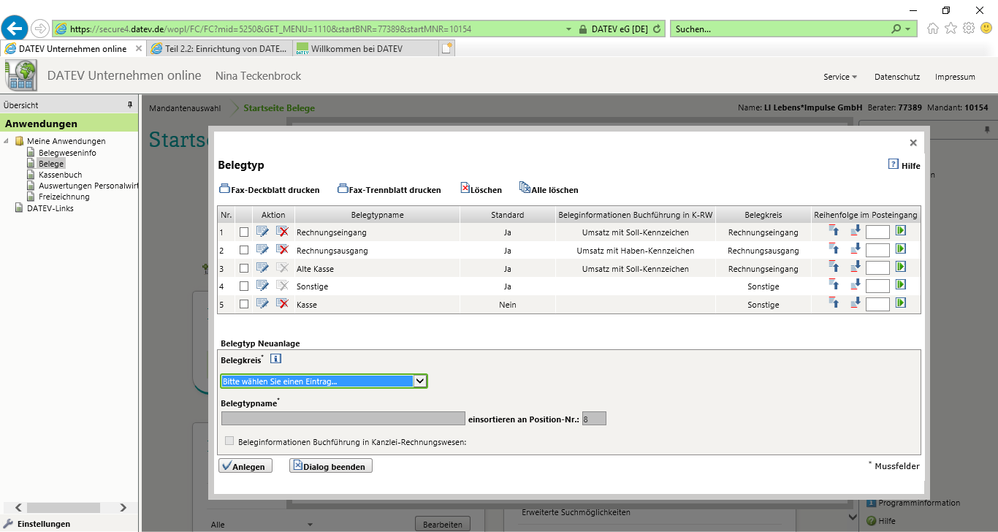Check the Rechnungsausgang row checkbox

pyautogui.click(x=244, y=250)
